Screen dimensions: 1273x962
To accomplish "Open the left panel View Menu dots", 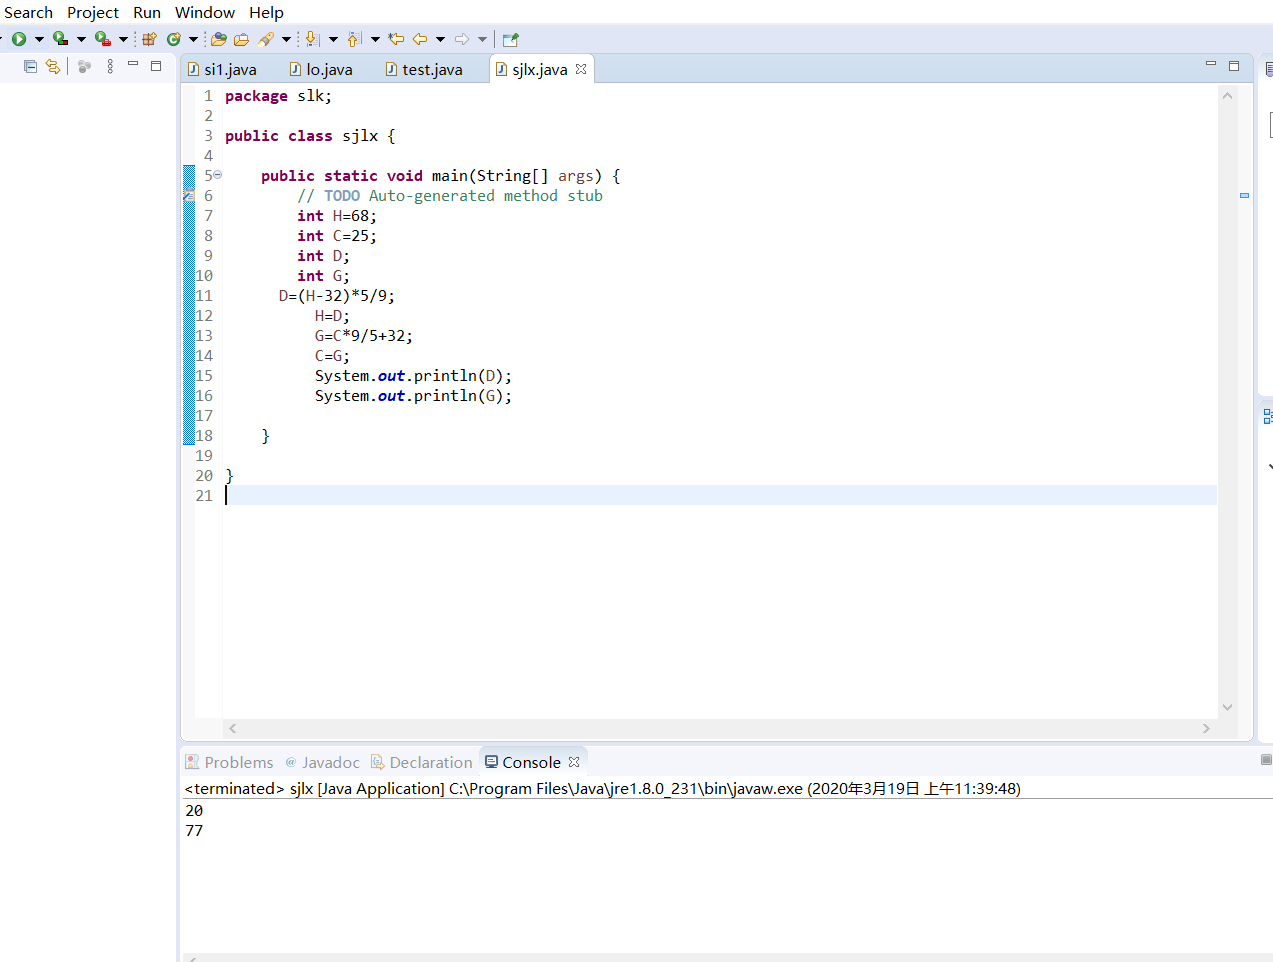I will 110,66.
